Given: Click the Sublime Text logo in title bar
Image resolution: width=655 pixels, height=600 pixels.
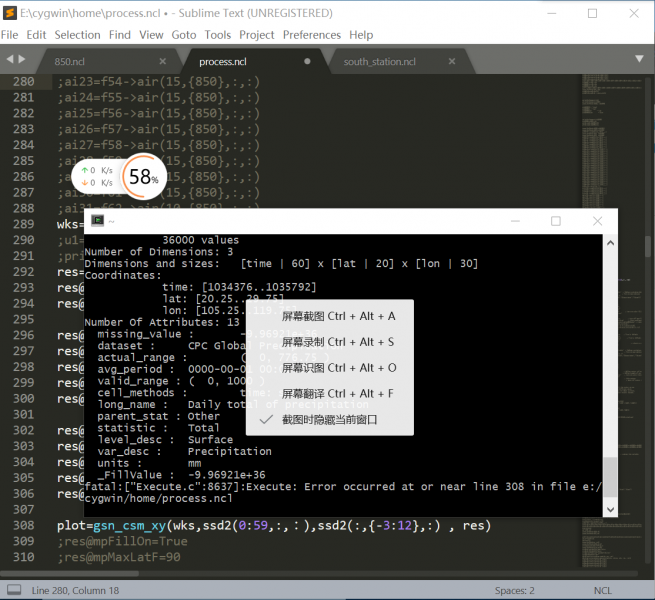Looking at the screenshot, I should (10, 13).
